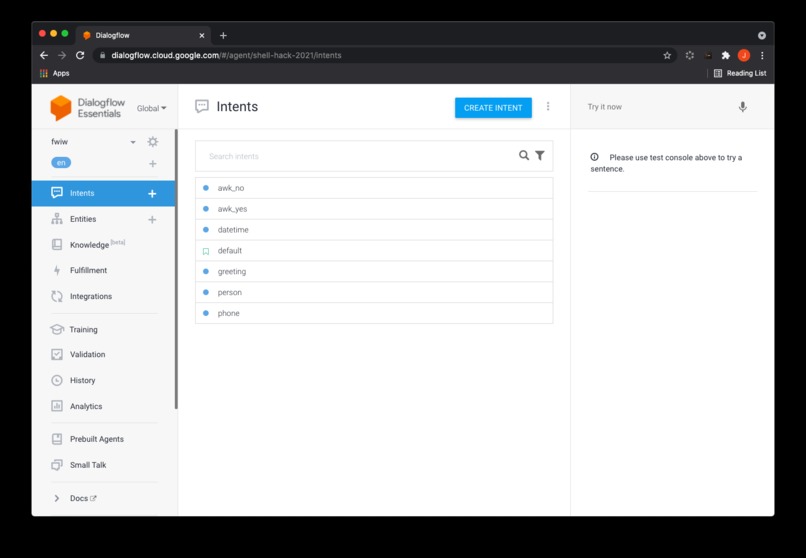
Task: Click the Fulfillment lightning bolt icon
Action: 57,270
